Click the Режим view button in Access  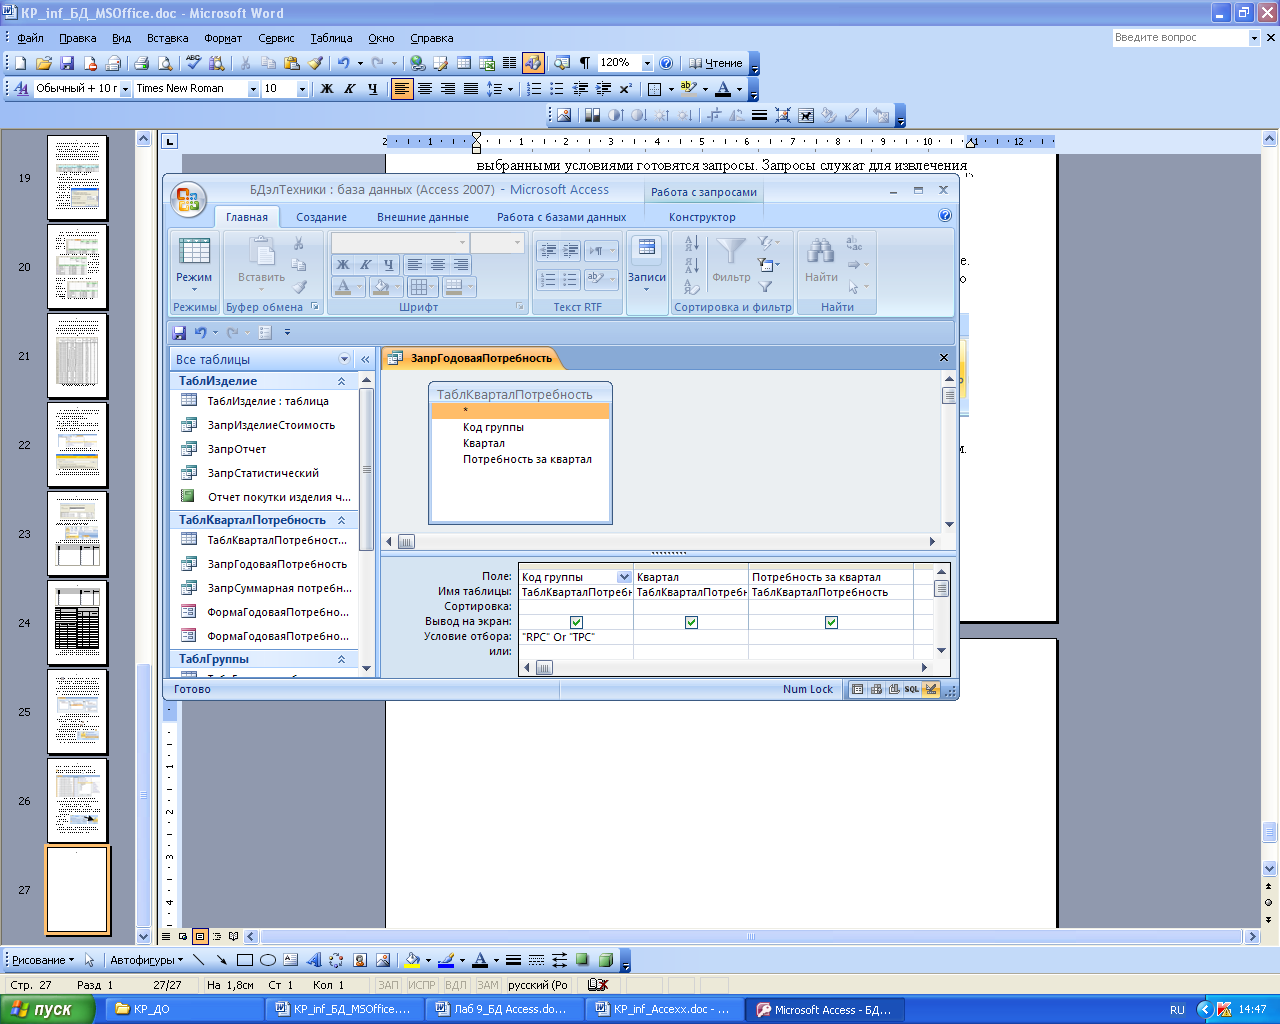click(194, 262)
